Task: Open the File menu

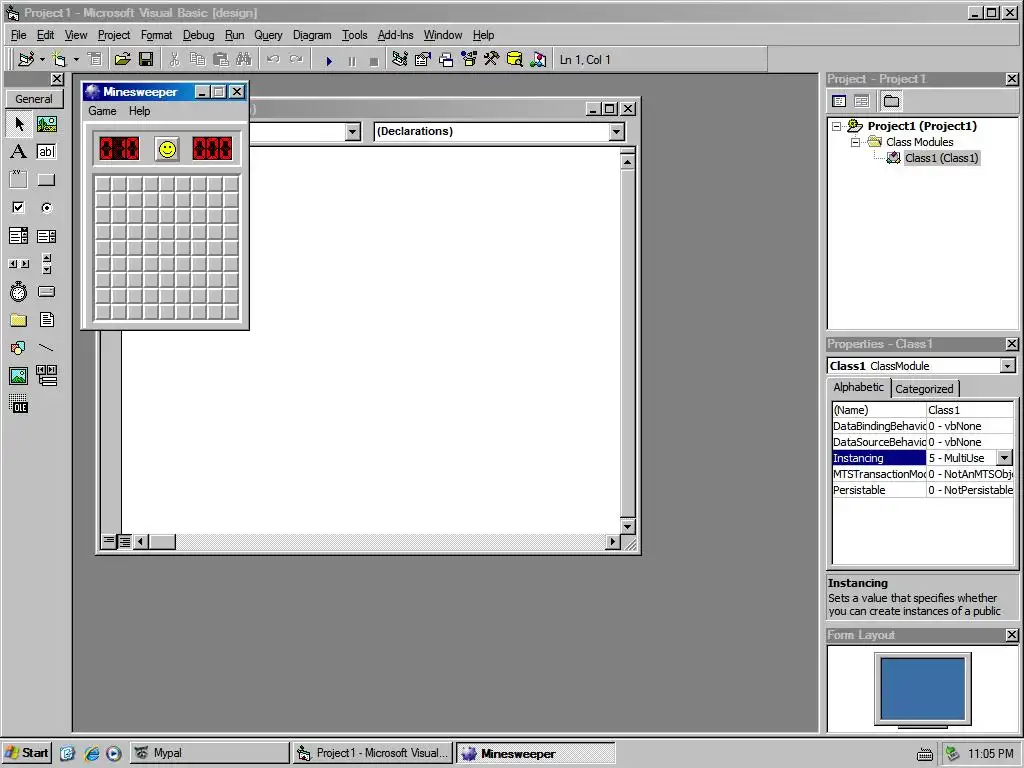Action: [18, 35]
